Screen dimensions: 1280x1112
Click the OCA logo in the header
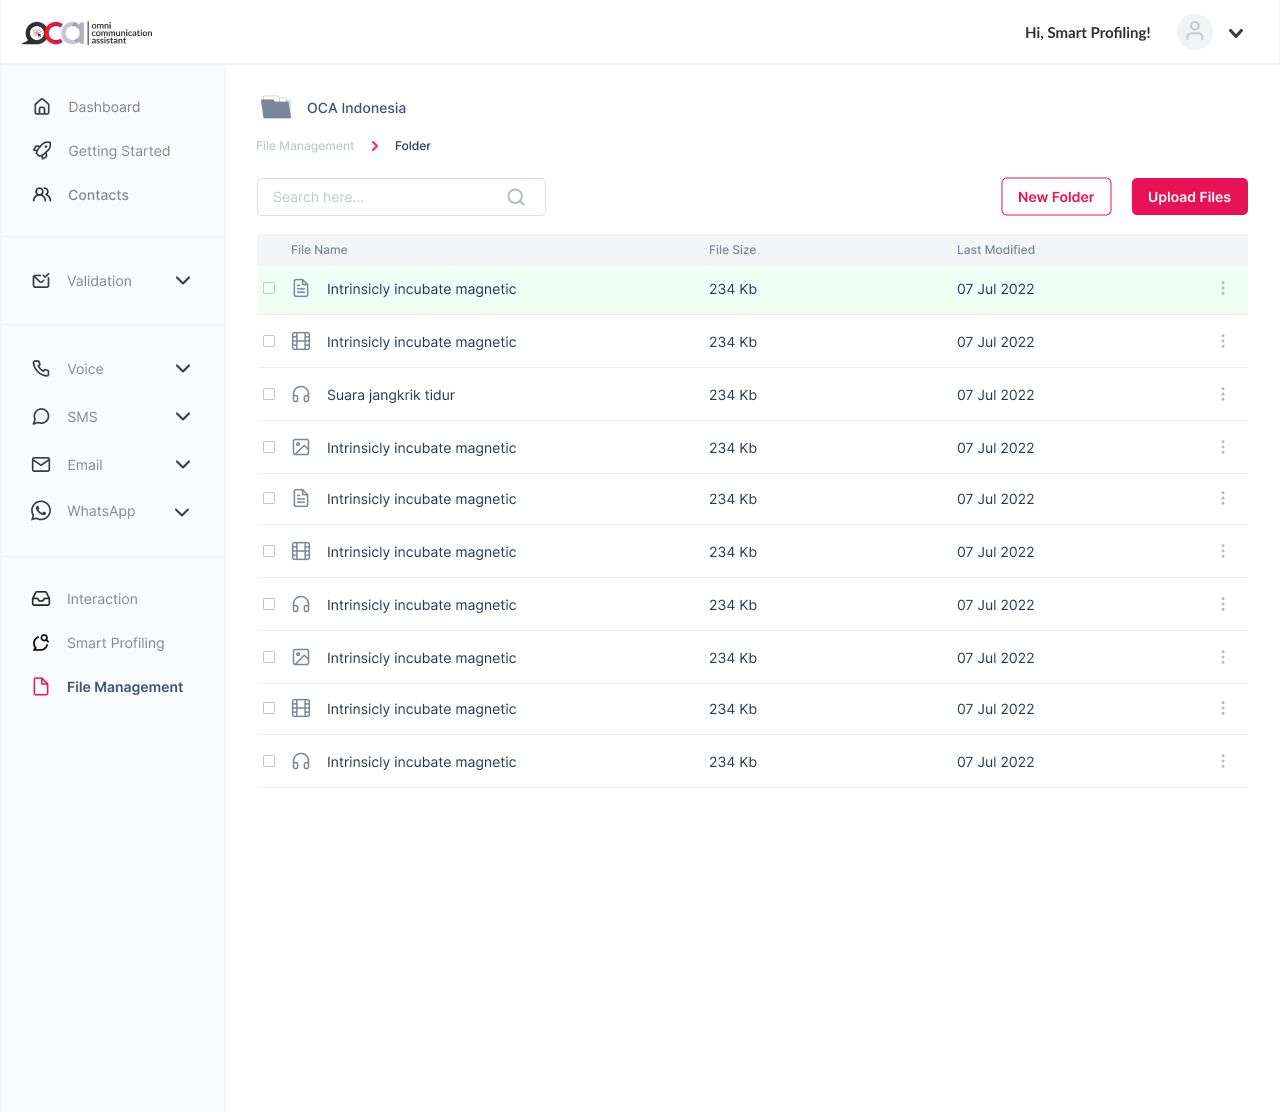(x=88, y=33)
